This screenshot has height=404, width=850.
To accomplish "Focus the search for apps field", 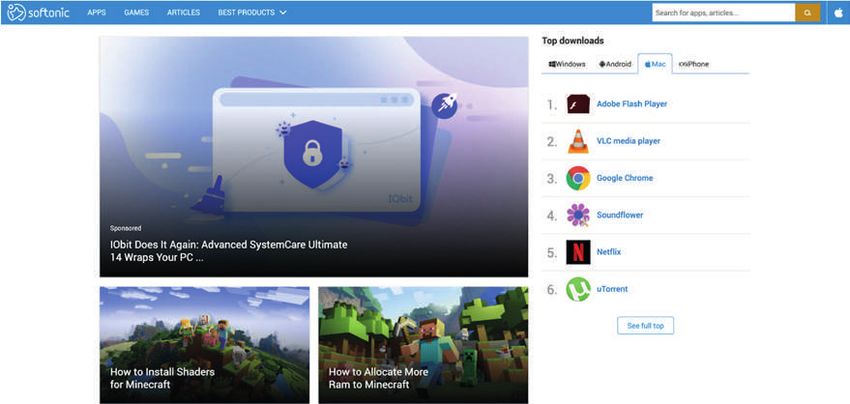I will [723, 12].
